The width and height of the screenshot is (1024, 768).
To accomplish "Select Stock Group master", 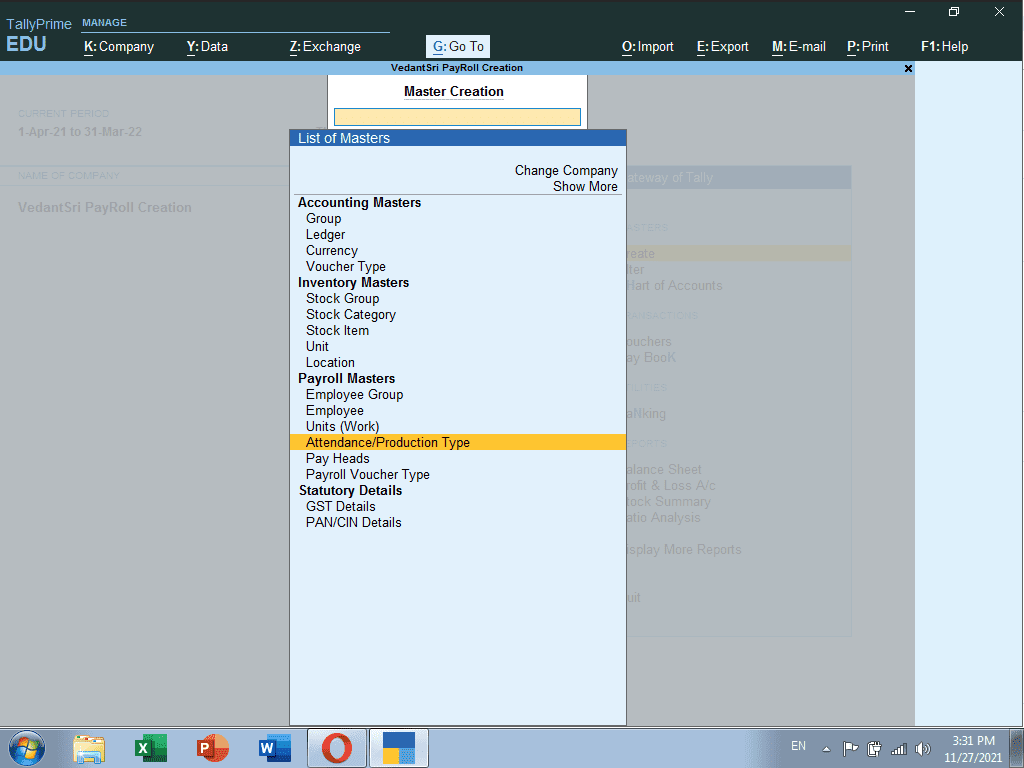I will coord(342,298).
